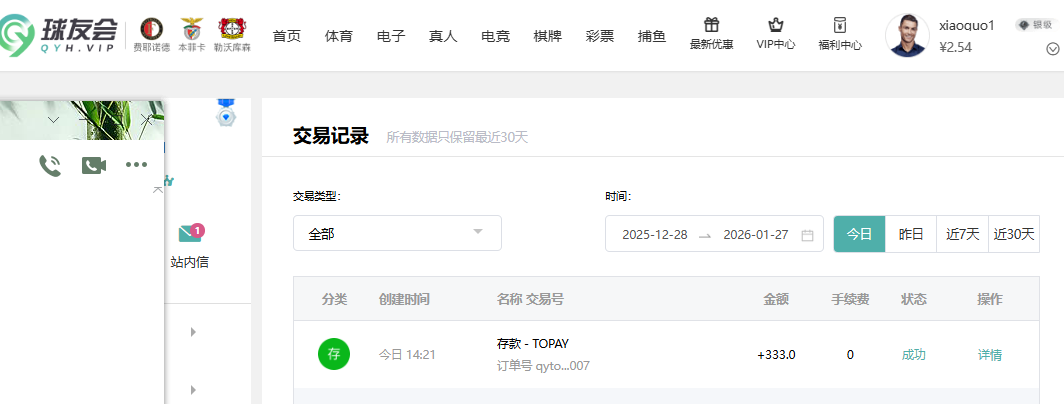Open 详情 link for TOPAY deposit
The height and width of the screenshot is (404, 1064).
[989, 354]
